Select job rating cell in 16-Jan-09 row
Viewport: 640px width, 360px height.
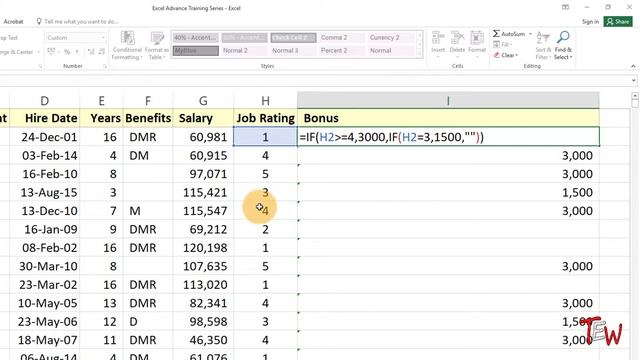(265, 229)
